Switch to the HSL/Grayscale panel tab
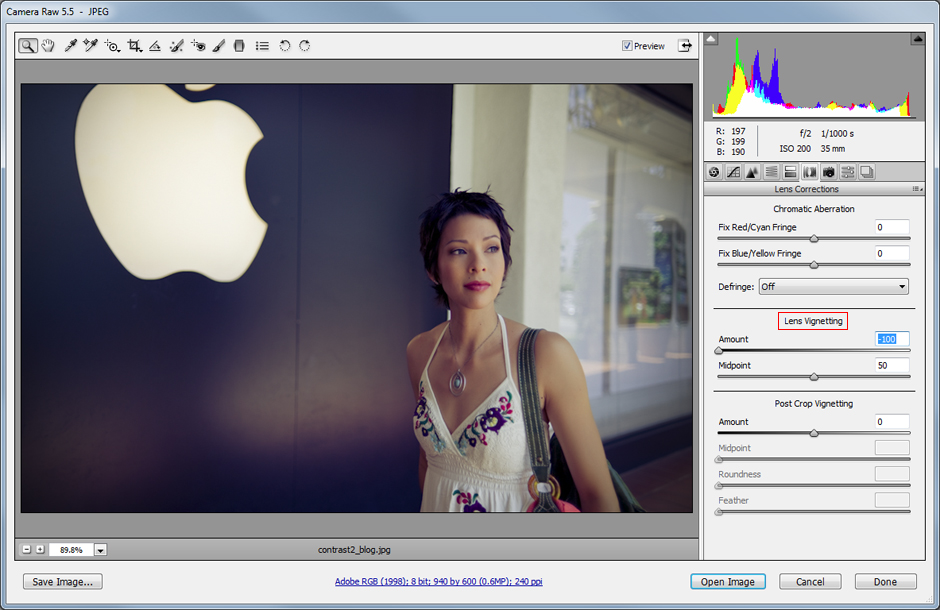This screenshot has height=610, width=940. pyautogui.click(x=772, y=173)
